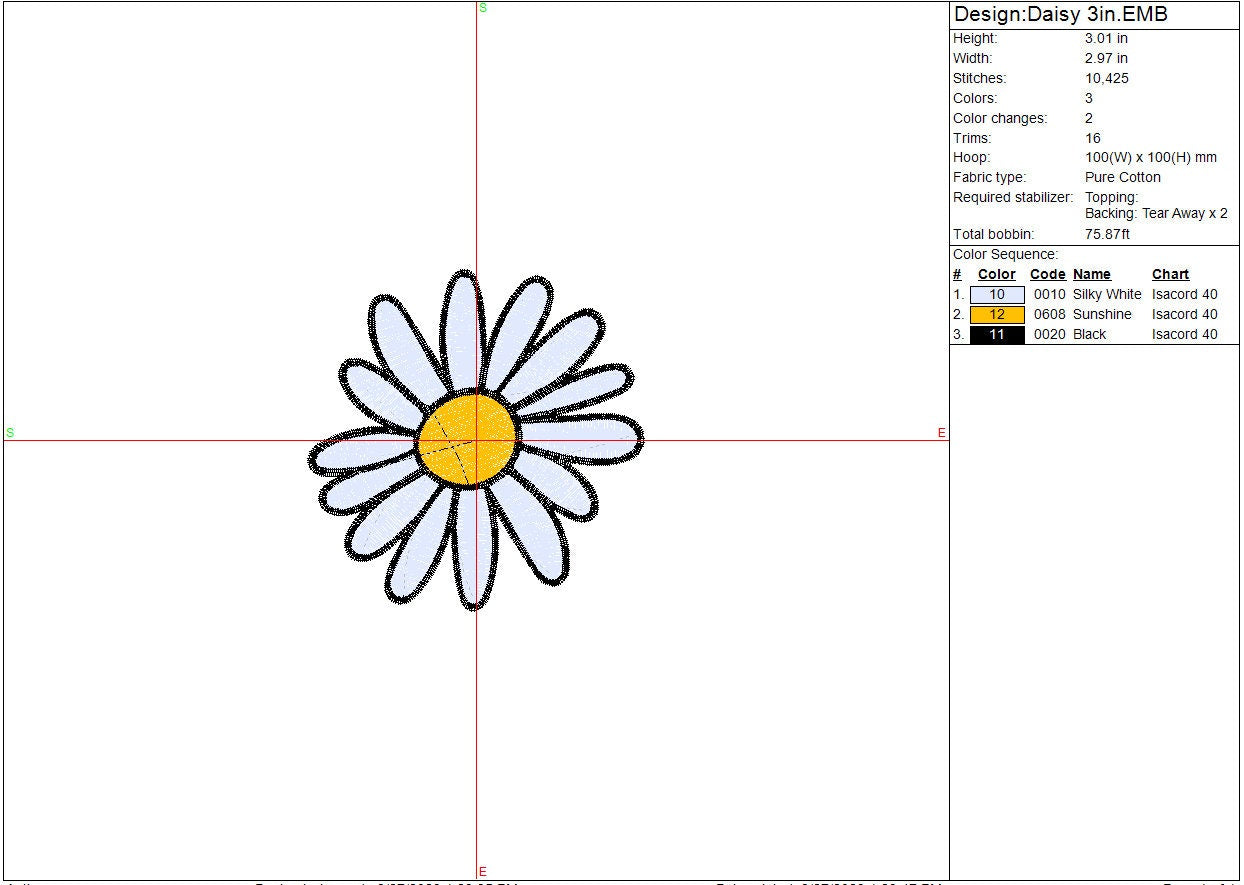
Task: Click the red E marker at right edge
Action: tap(941, 433)
